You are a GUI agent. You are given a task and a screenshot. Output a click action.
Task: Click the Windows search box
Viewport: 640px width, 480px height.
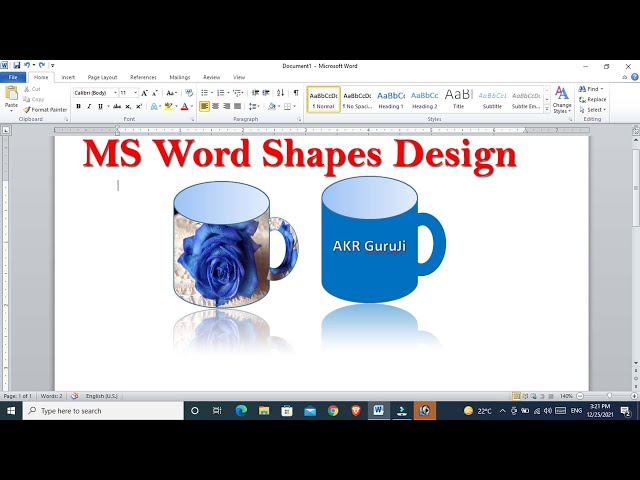pyautogui.click(x=103, y=411)
